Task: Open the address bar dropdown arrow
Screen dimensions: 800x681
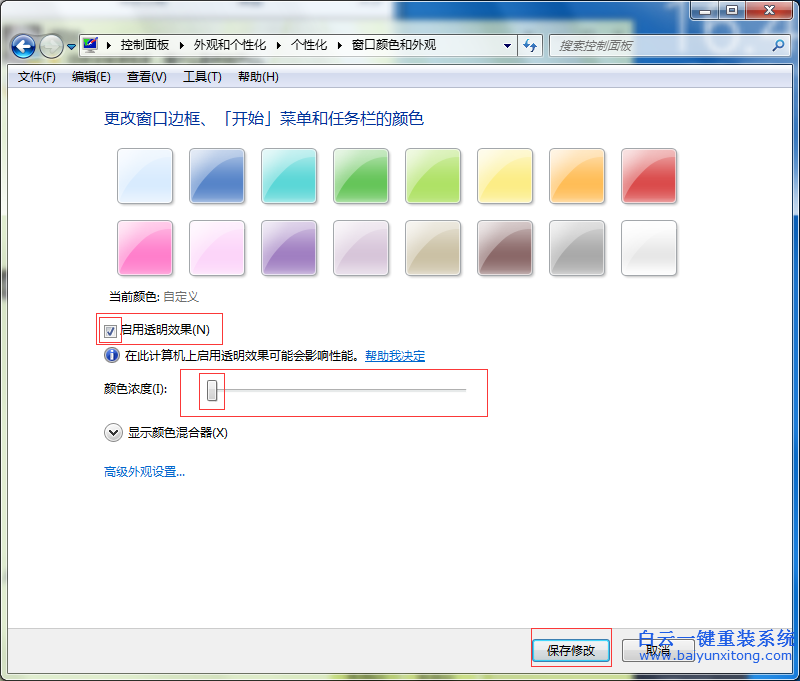Action: (x=507, y=46)
